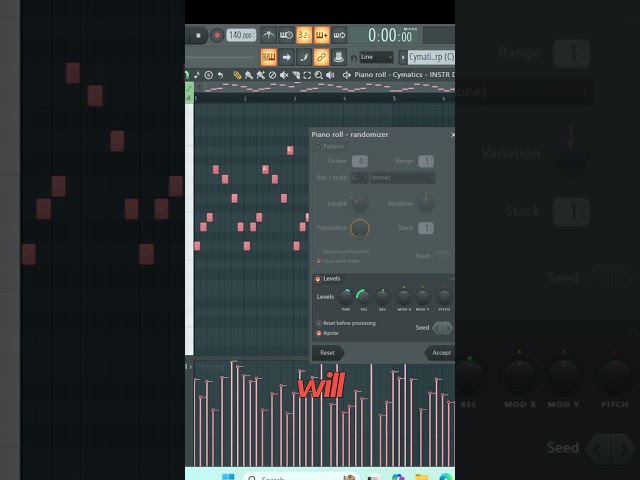This screenshot has width=640, height=480.
Task: Toggle wait for input to start playing
Action: (x=286, y=35)
